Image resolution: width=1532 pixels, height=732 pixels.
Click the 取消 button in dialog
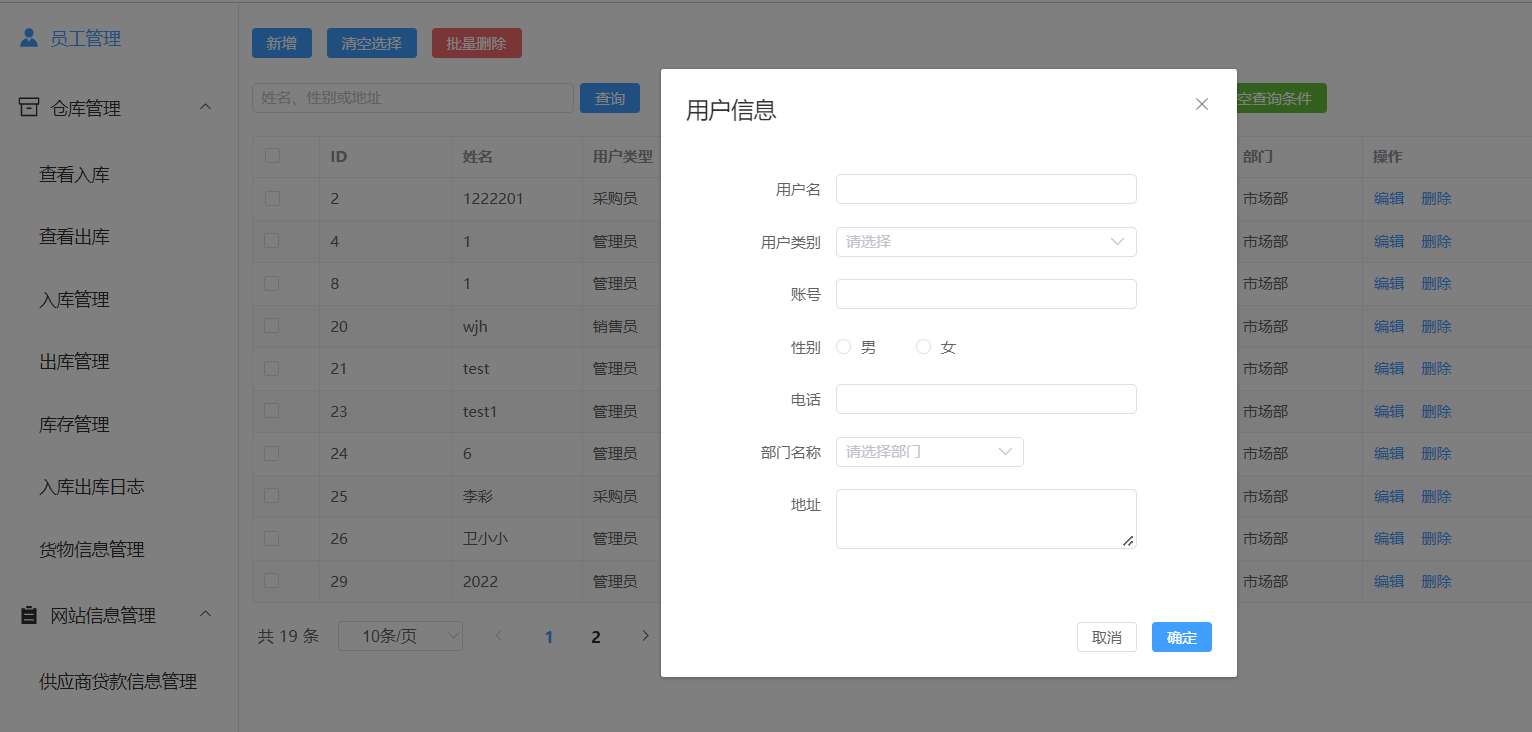(x=1107, y=637)
